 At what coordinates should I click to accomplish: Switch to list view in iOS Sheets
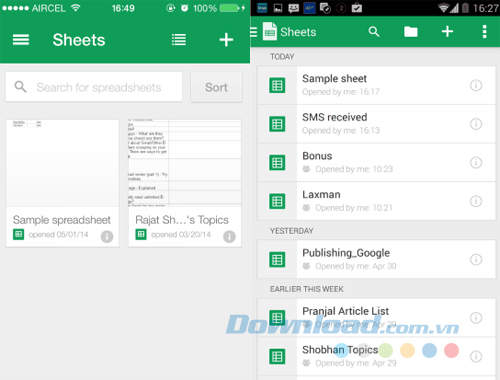point(179,40)
